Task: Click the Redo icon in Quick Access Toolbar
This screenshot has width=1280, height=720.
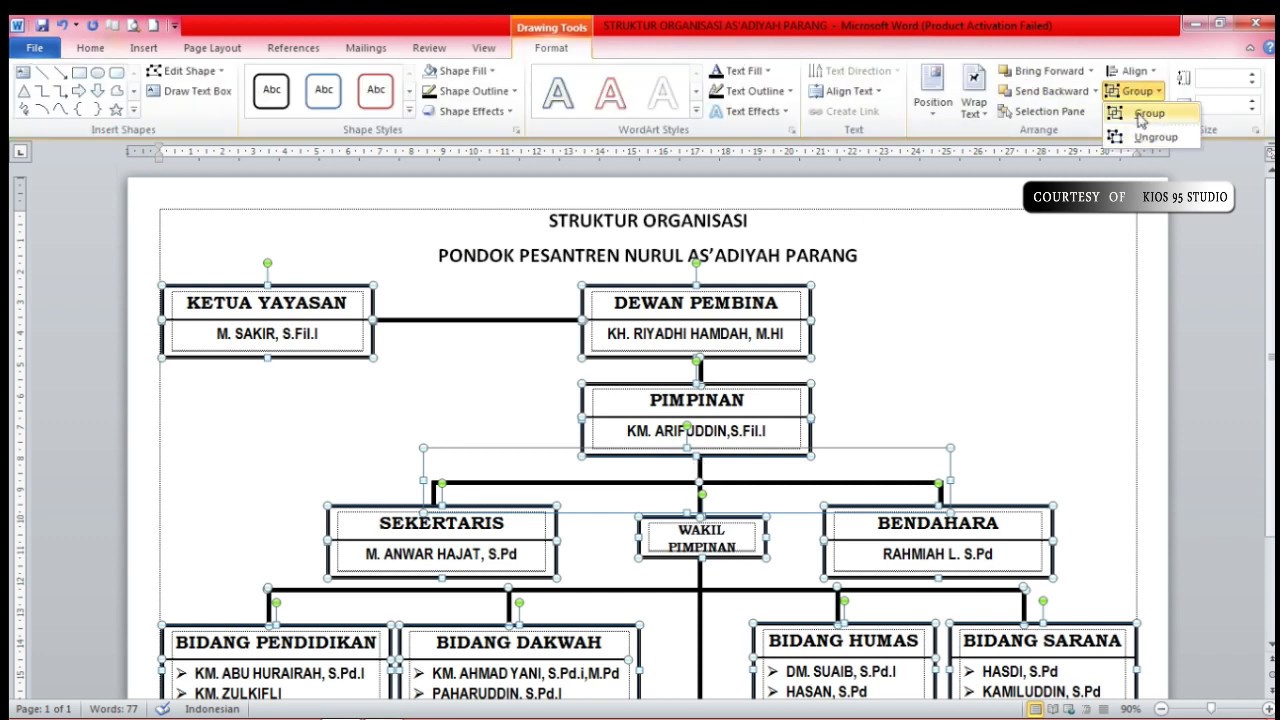Action: 93,25
